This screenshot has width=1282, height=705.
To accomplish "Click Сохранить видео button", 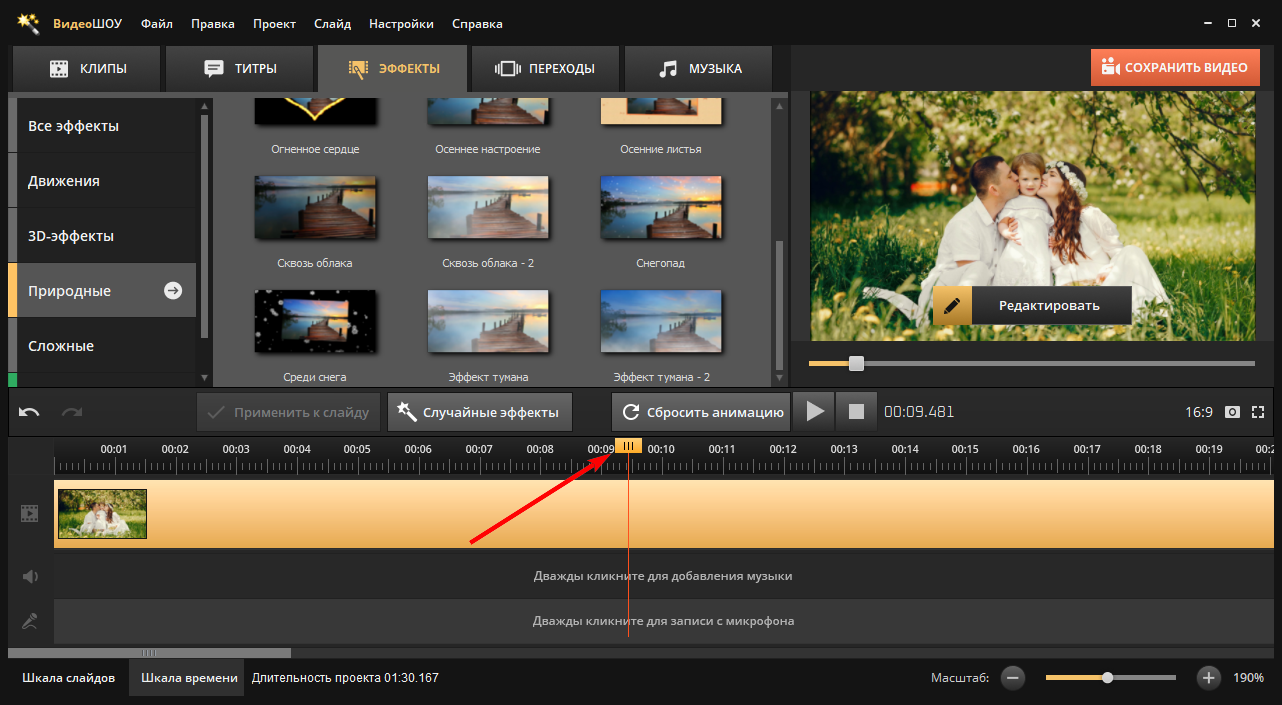I will (x=1175, y=68).
